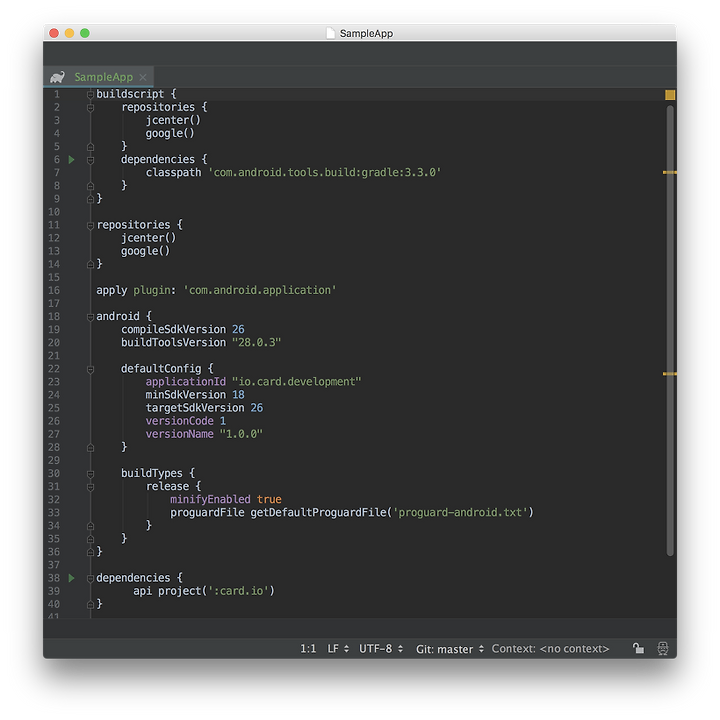720x720 pixels.
Task: Click the inspector Hector icon in status bar
Action: click(663, 648)
